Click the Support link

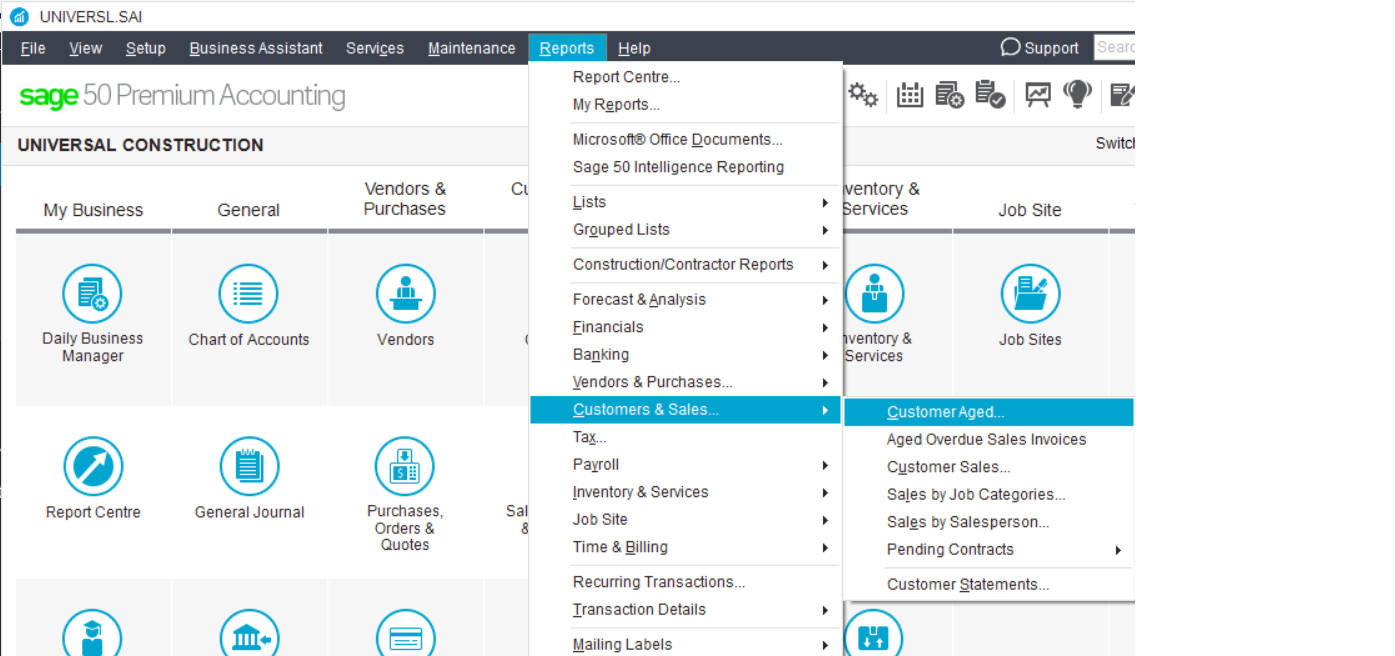tap(1051, 48)
